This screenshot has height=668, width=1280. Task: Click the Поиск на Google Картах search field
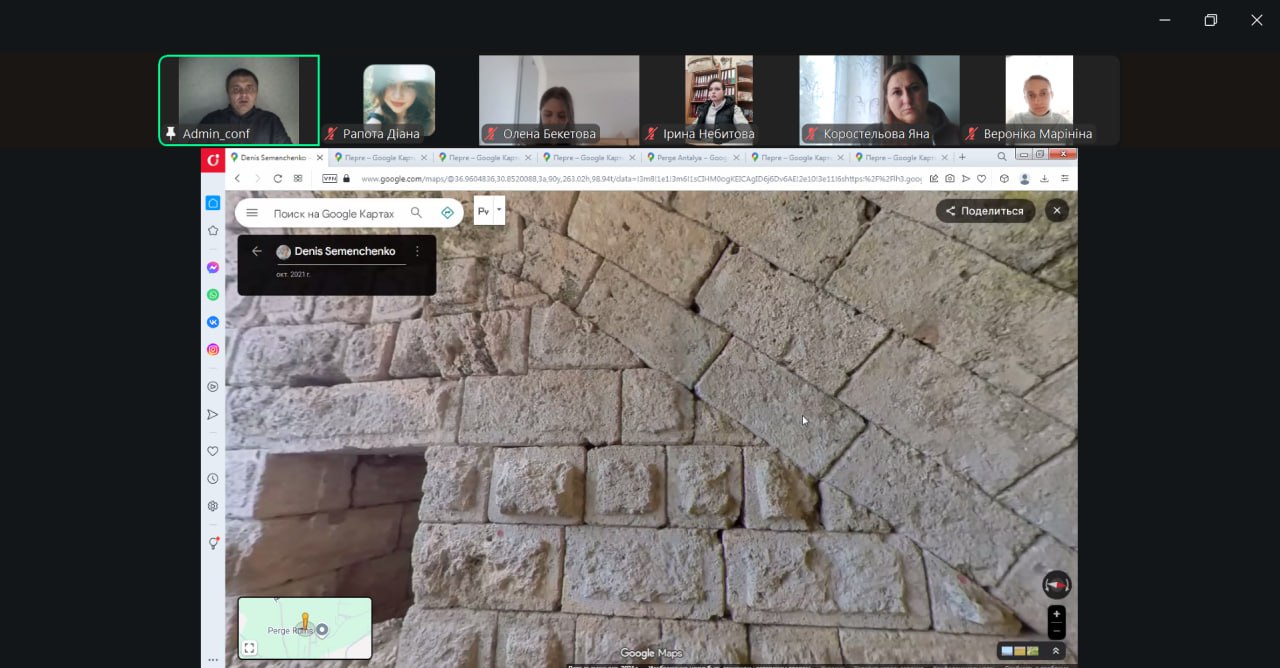click(x=333, y=213)
